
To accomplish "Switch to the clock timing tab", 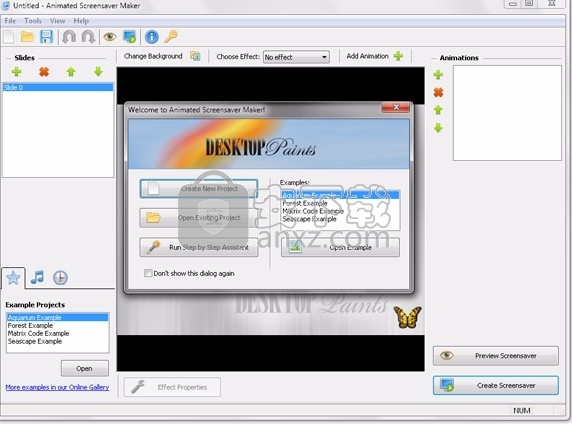I will tap(60, 278).
